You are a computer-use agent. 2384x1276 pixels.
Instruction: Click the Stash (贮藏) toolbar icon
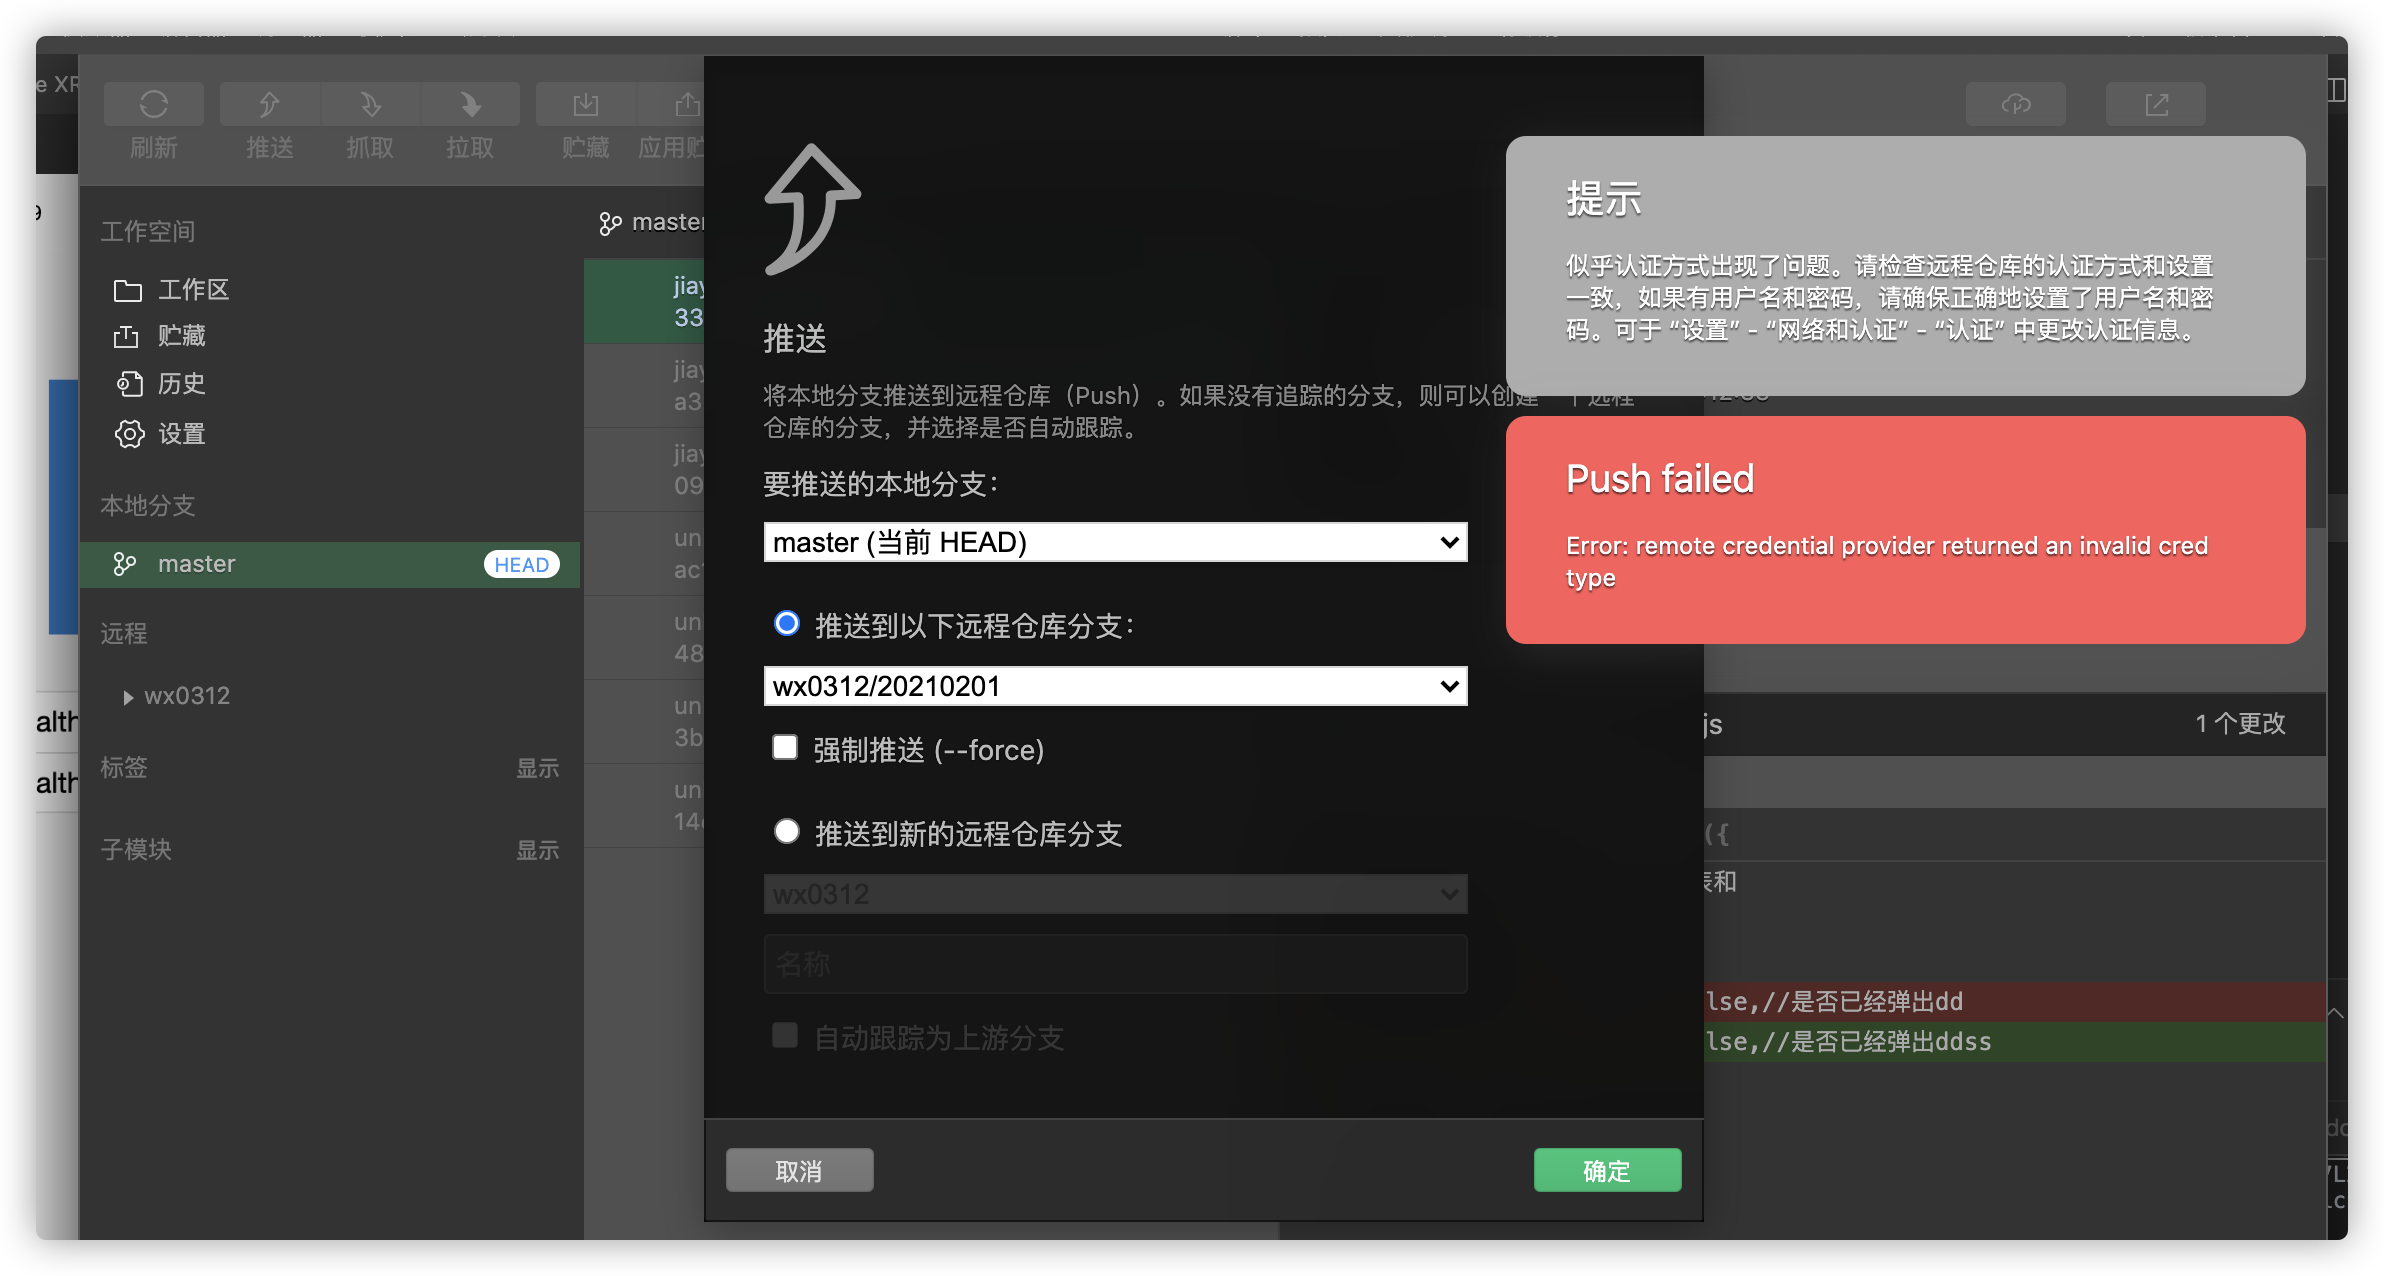click(x=586, y=105)
